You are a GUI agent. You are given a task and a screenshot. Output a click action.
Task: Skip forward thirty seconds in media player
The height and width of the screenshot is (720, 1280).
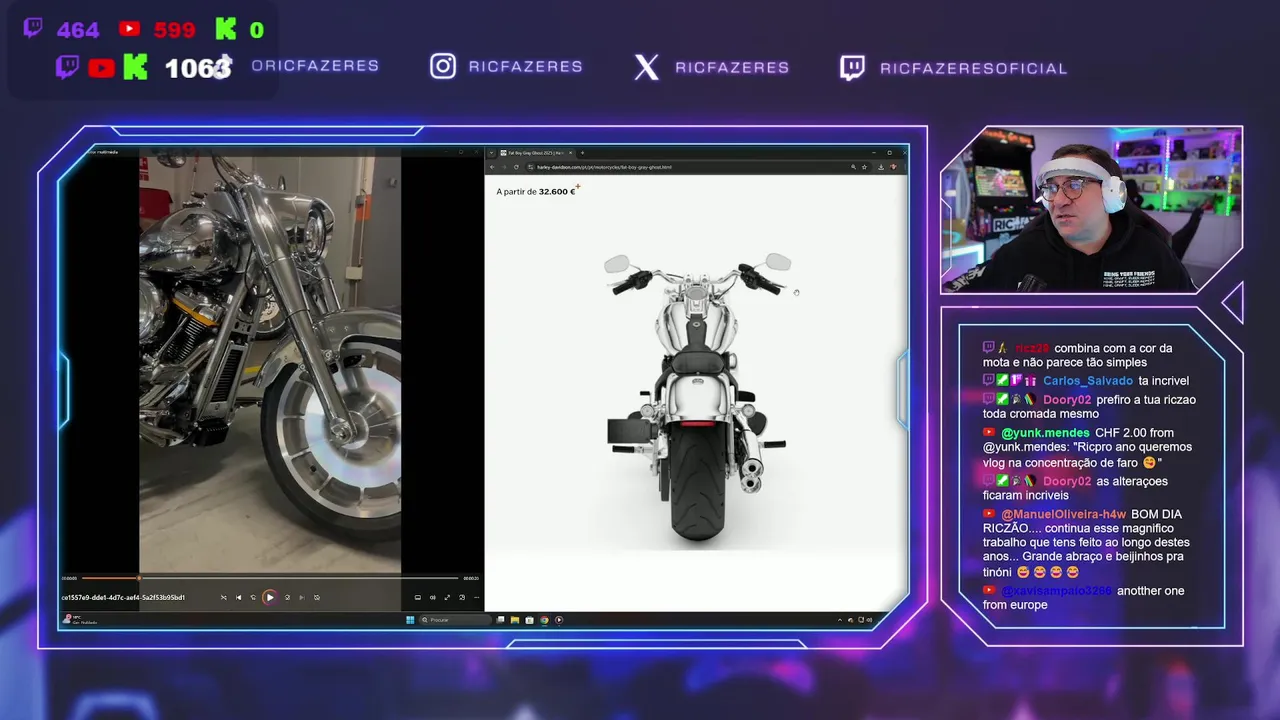pyautogui.click(x=287, y=597)
